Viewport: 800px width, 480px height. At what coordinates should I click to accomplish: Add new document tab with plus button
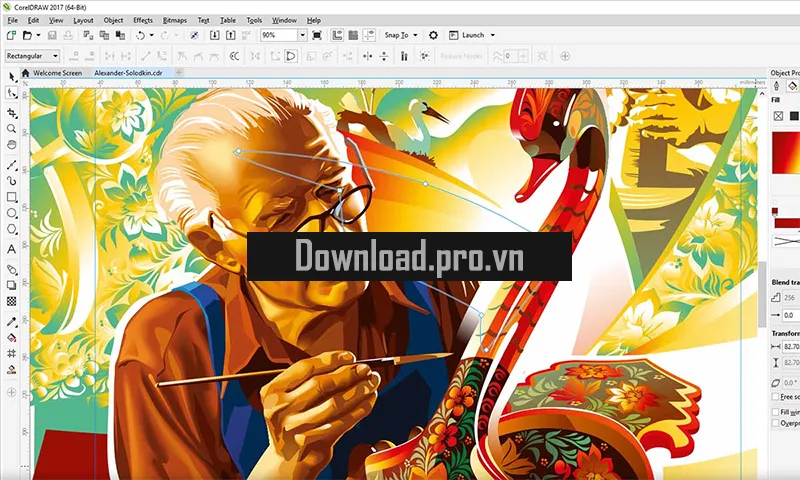179,73
